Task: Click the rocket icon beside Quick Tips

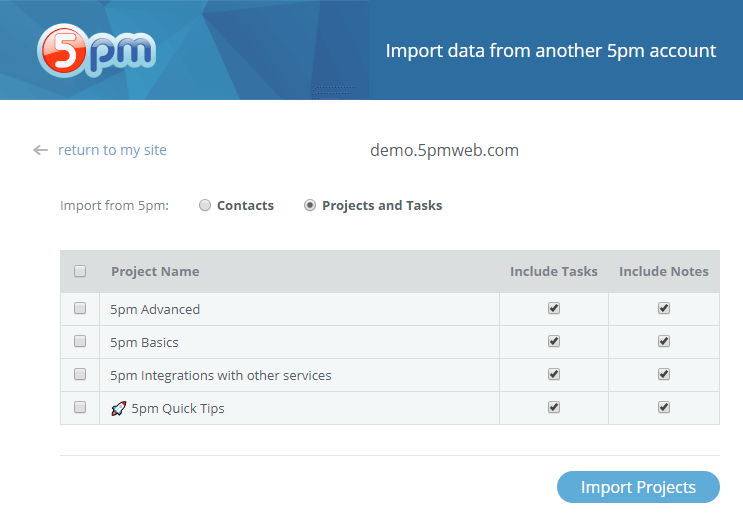Action: 118,408
